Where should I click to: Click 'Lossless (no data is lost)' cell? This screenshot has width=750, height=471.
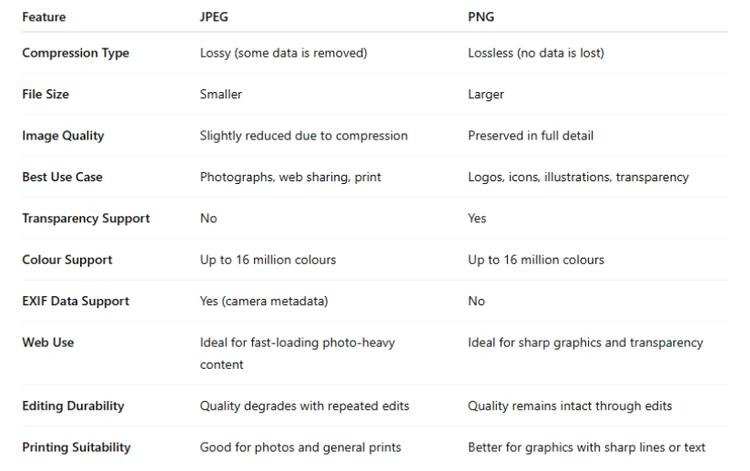pos(536,53)
